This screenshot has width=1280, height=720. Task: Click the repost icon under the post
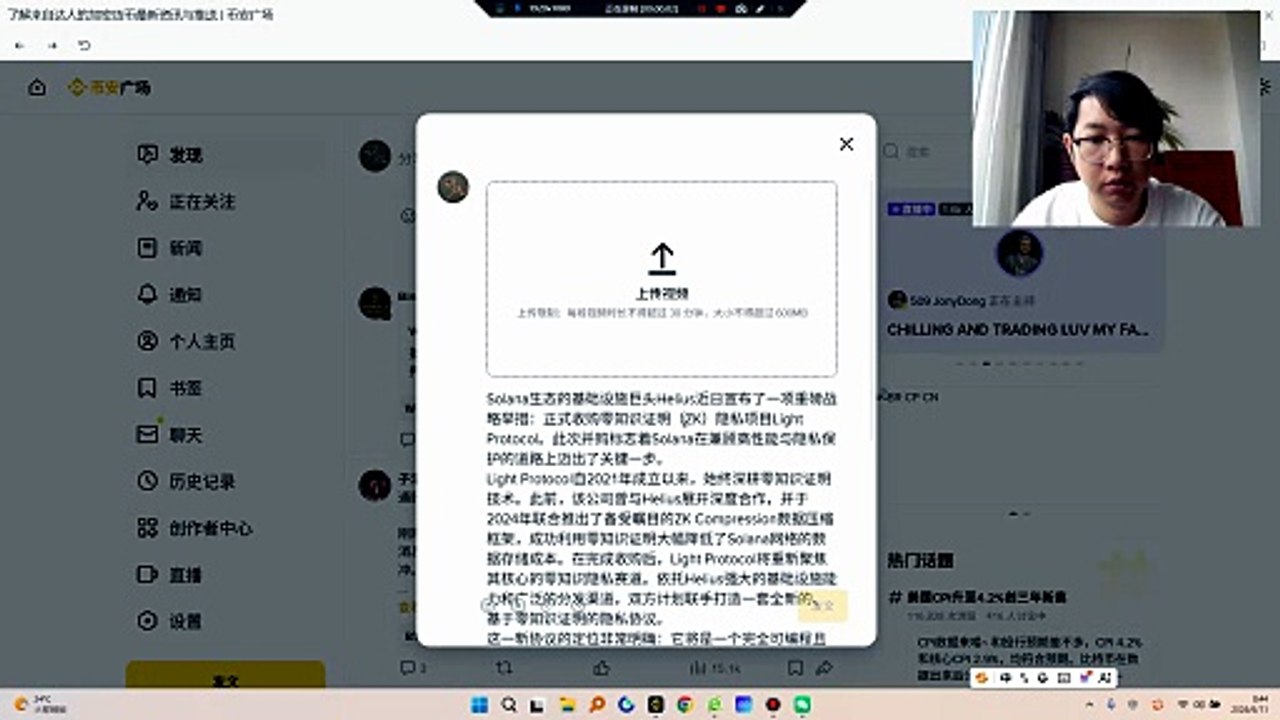504,667
